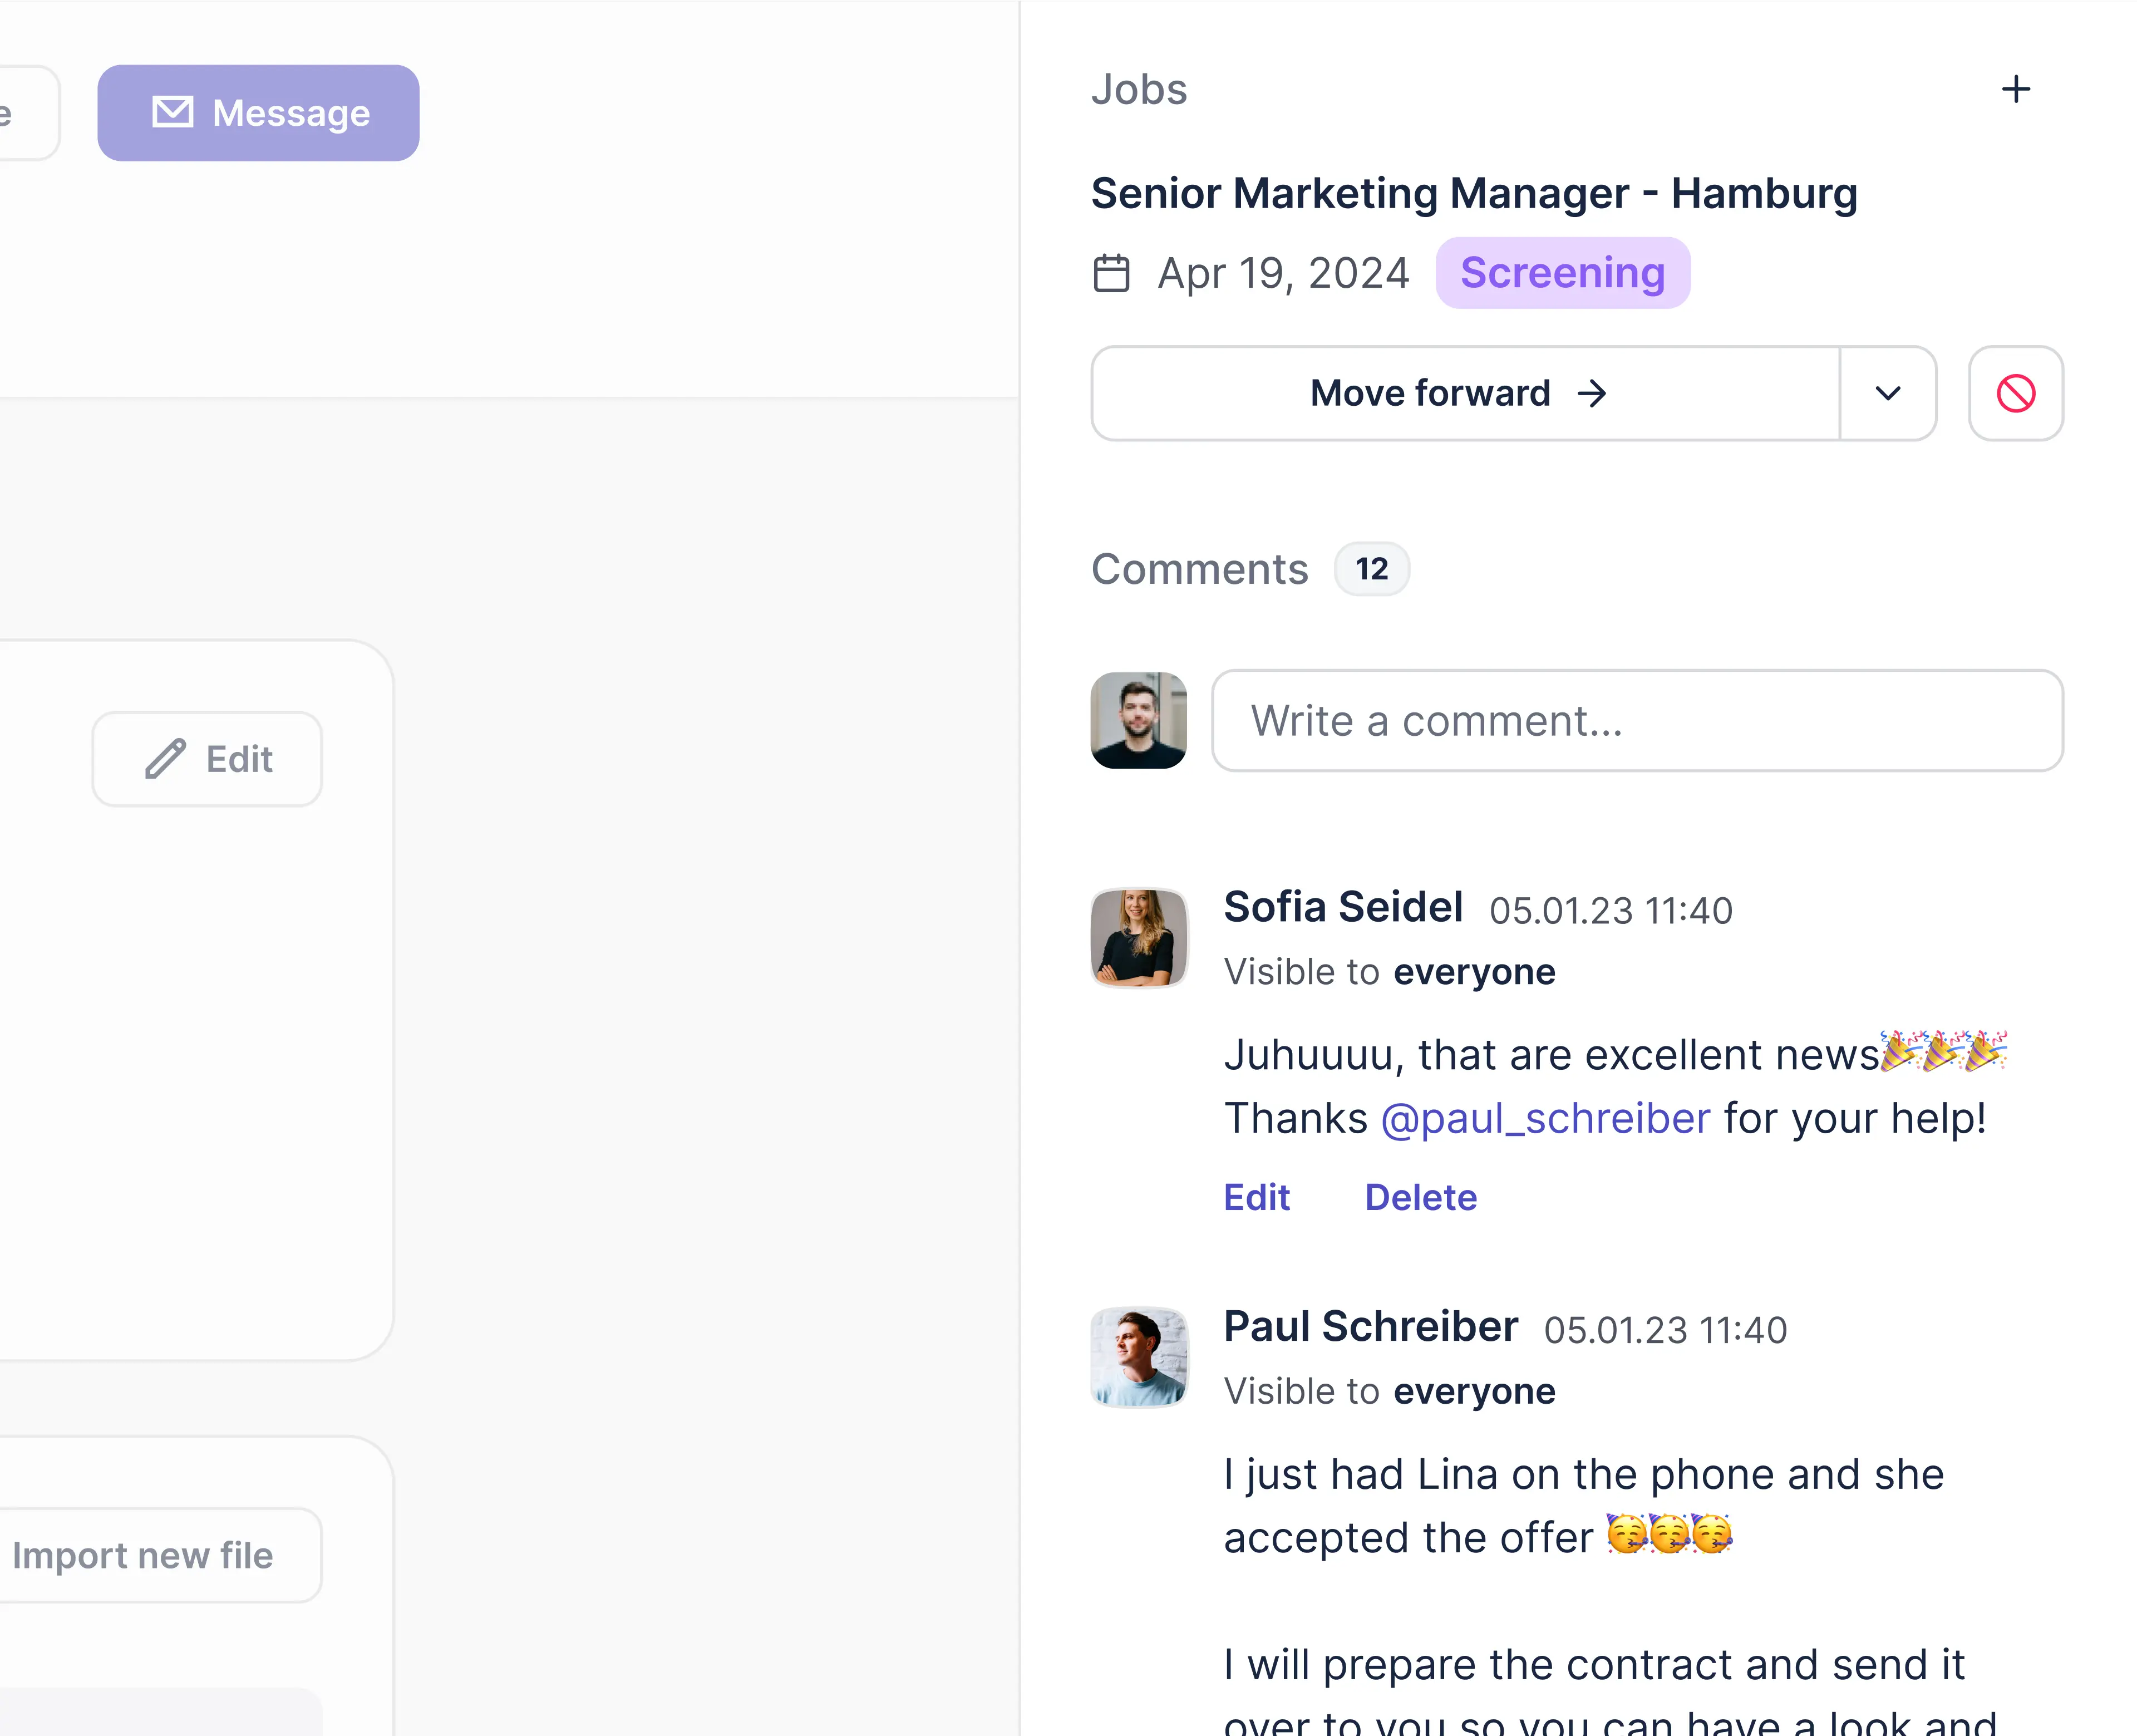This screenshot has width=2137, height=1736.
Task: Click the red reject candidate icon
Action: coord(2015,393)
